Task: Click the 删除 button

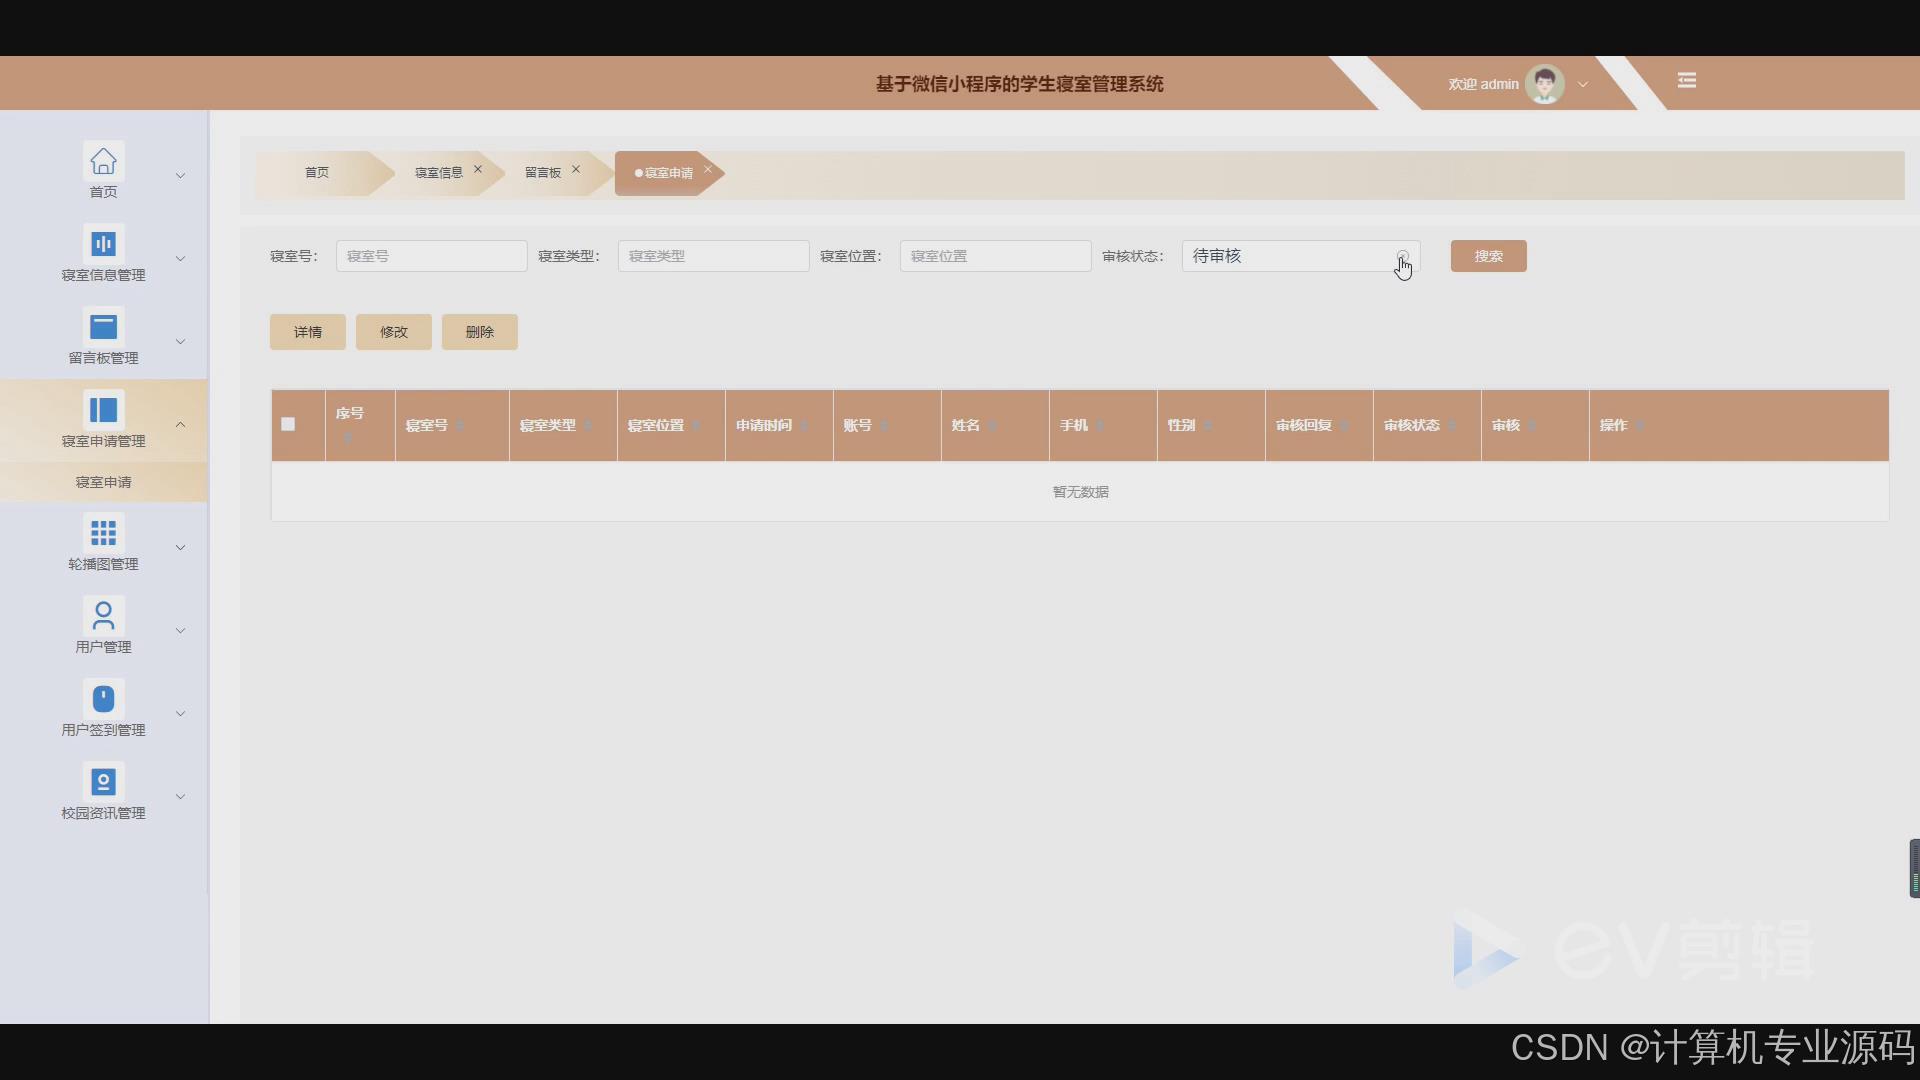Action: [x=479, y=332]
